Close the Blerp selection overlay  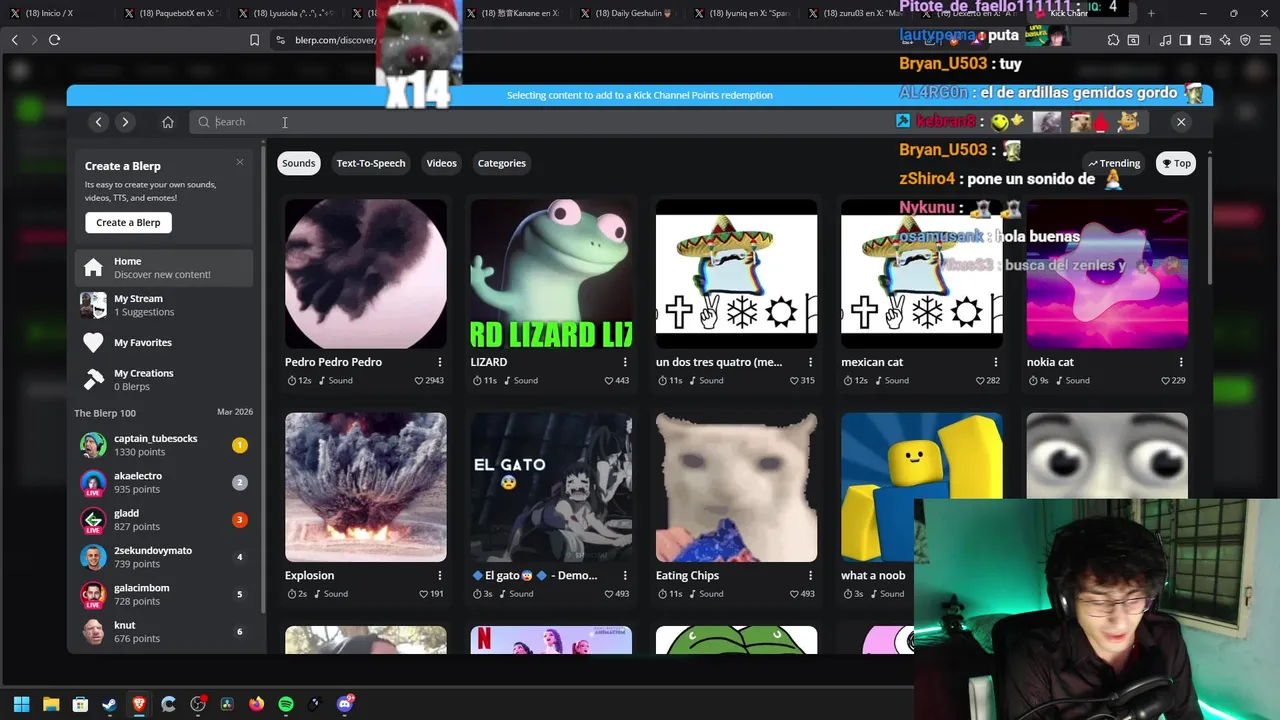pyautogui.click(x=1181, y=122)
